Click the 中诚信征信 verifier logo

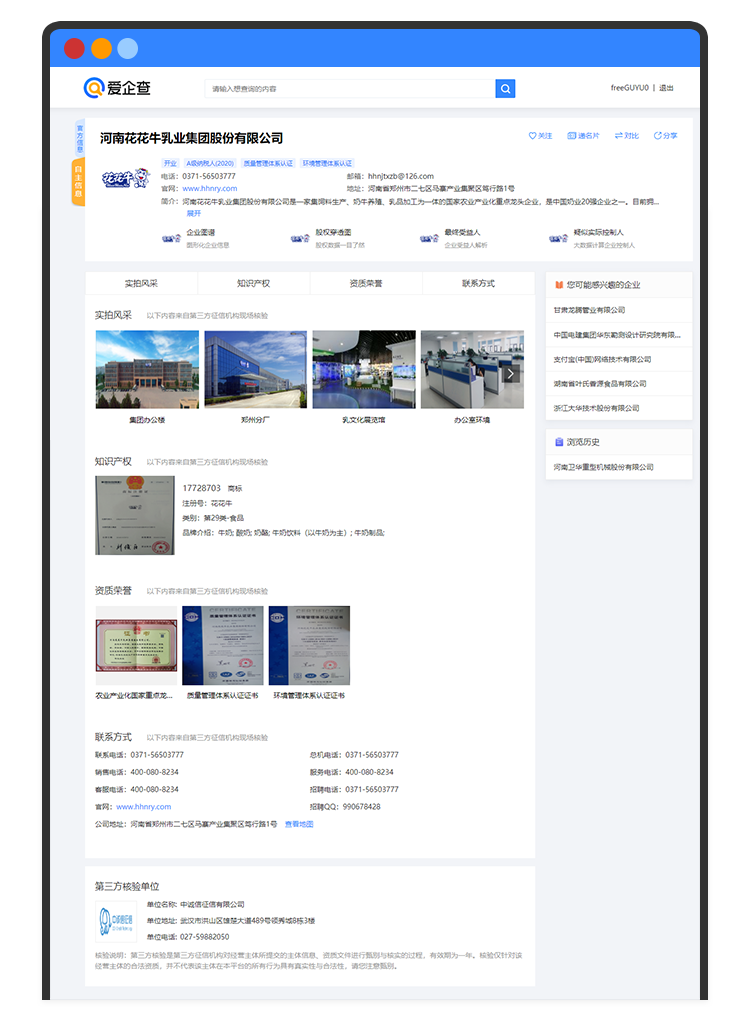[x=116, y=921]
